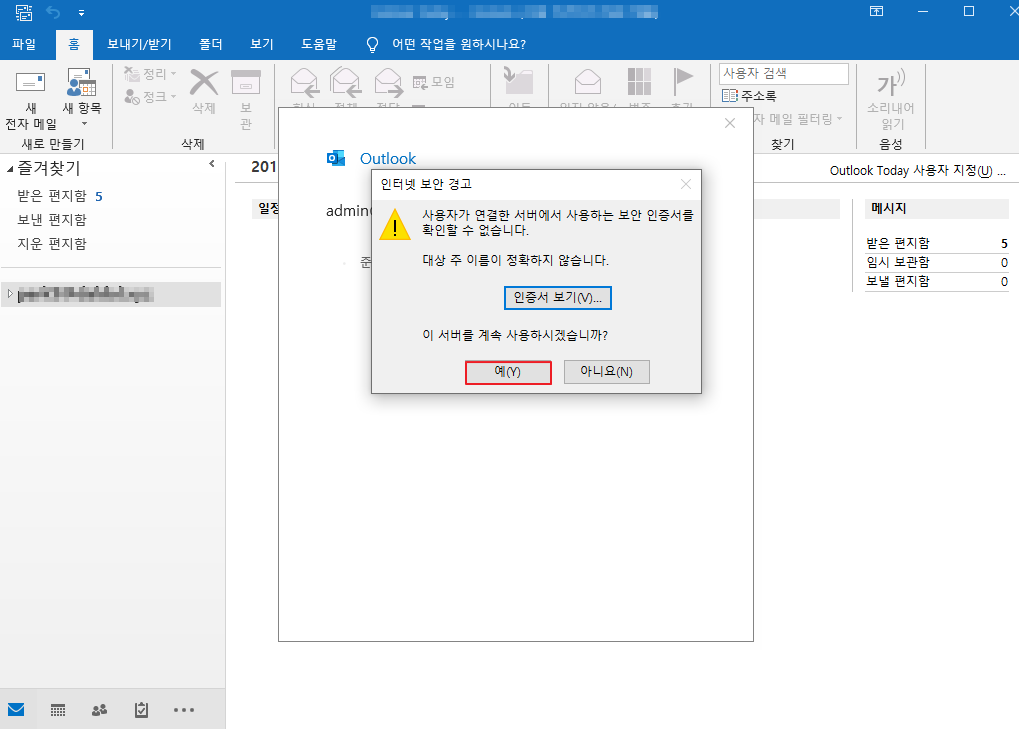Screen dimensions: 1019x729
Task: Open Ribbon Display Options in the title bar
Action: pos(877,11)
